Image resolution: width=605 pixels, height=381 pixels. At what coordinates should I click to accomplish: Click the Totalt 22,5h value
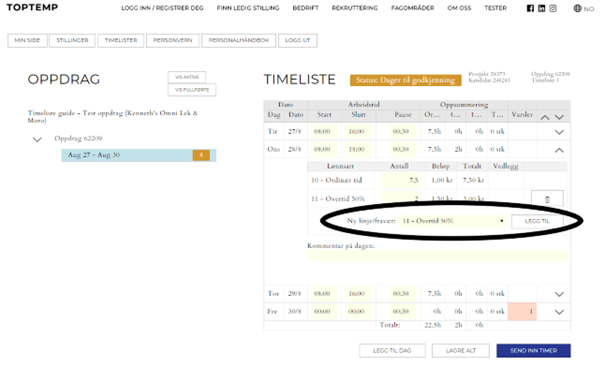pos(433,325)
